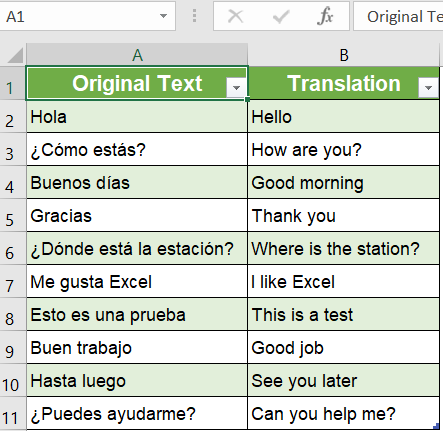The width and height of the screenshot is (443, 431).
Task: Select column B header
Action: (x=344, y=55)
